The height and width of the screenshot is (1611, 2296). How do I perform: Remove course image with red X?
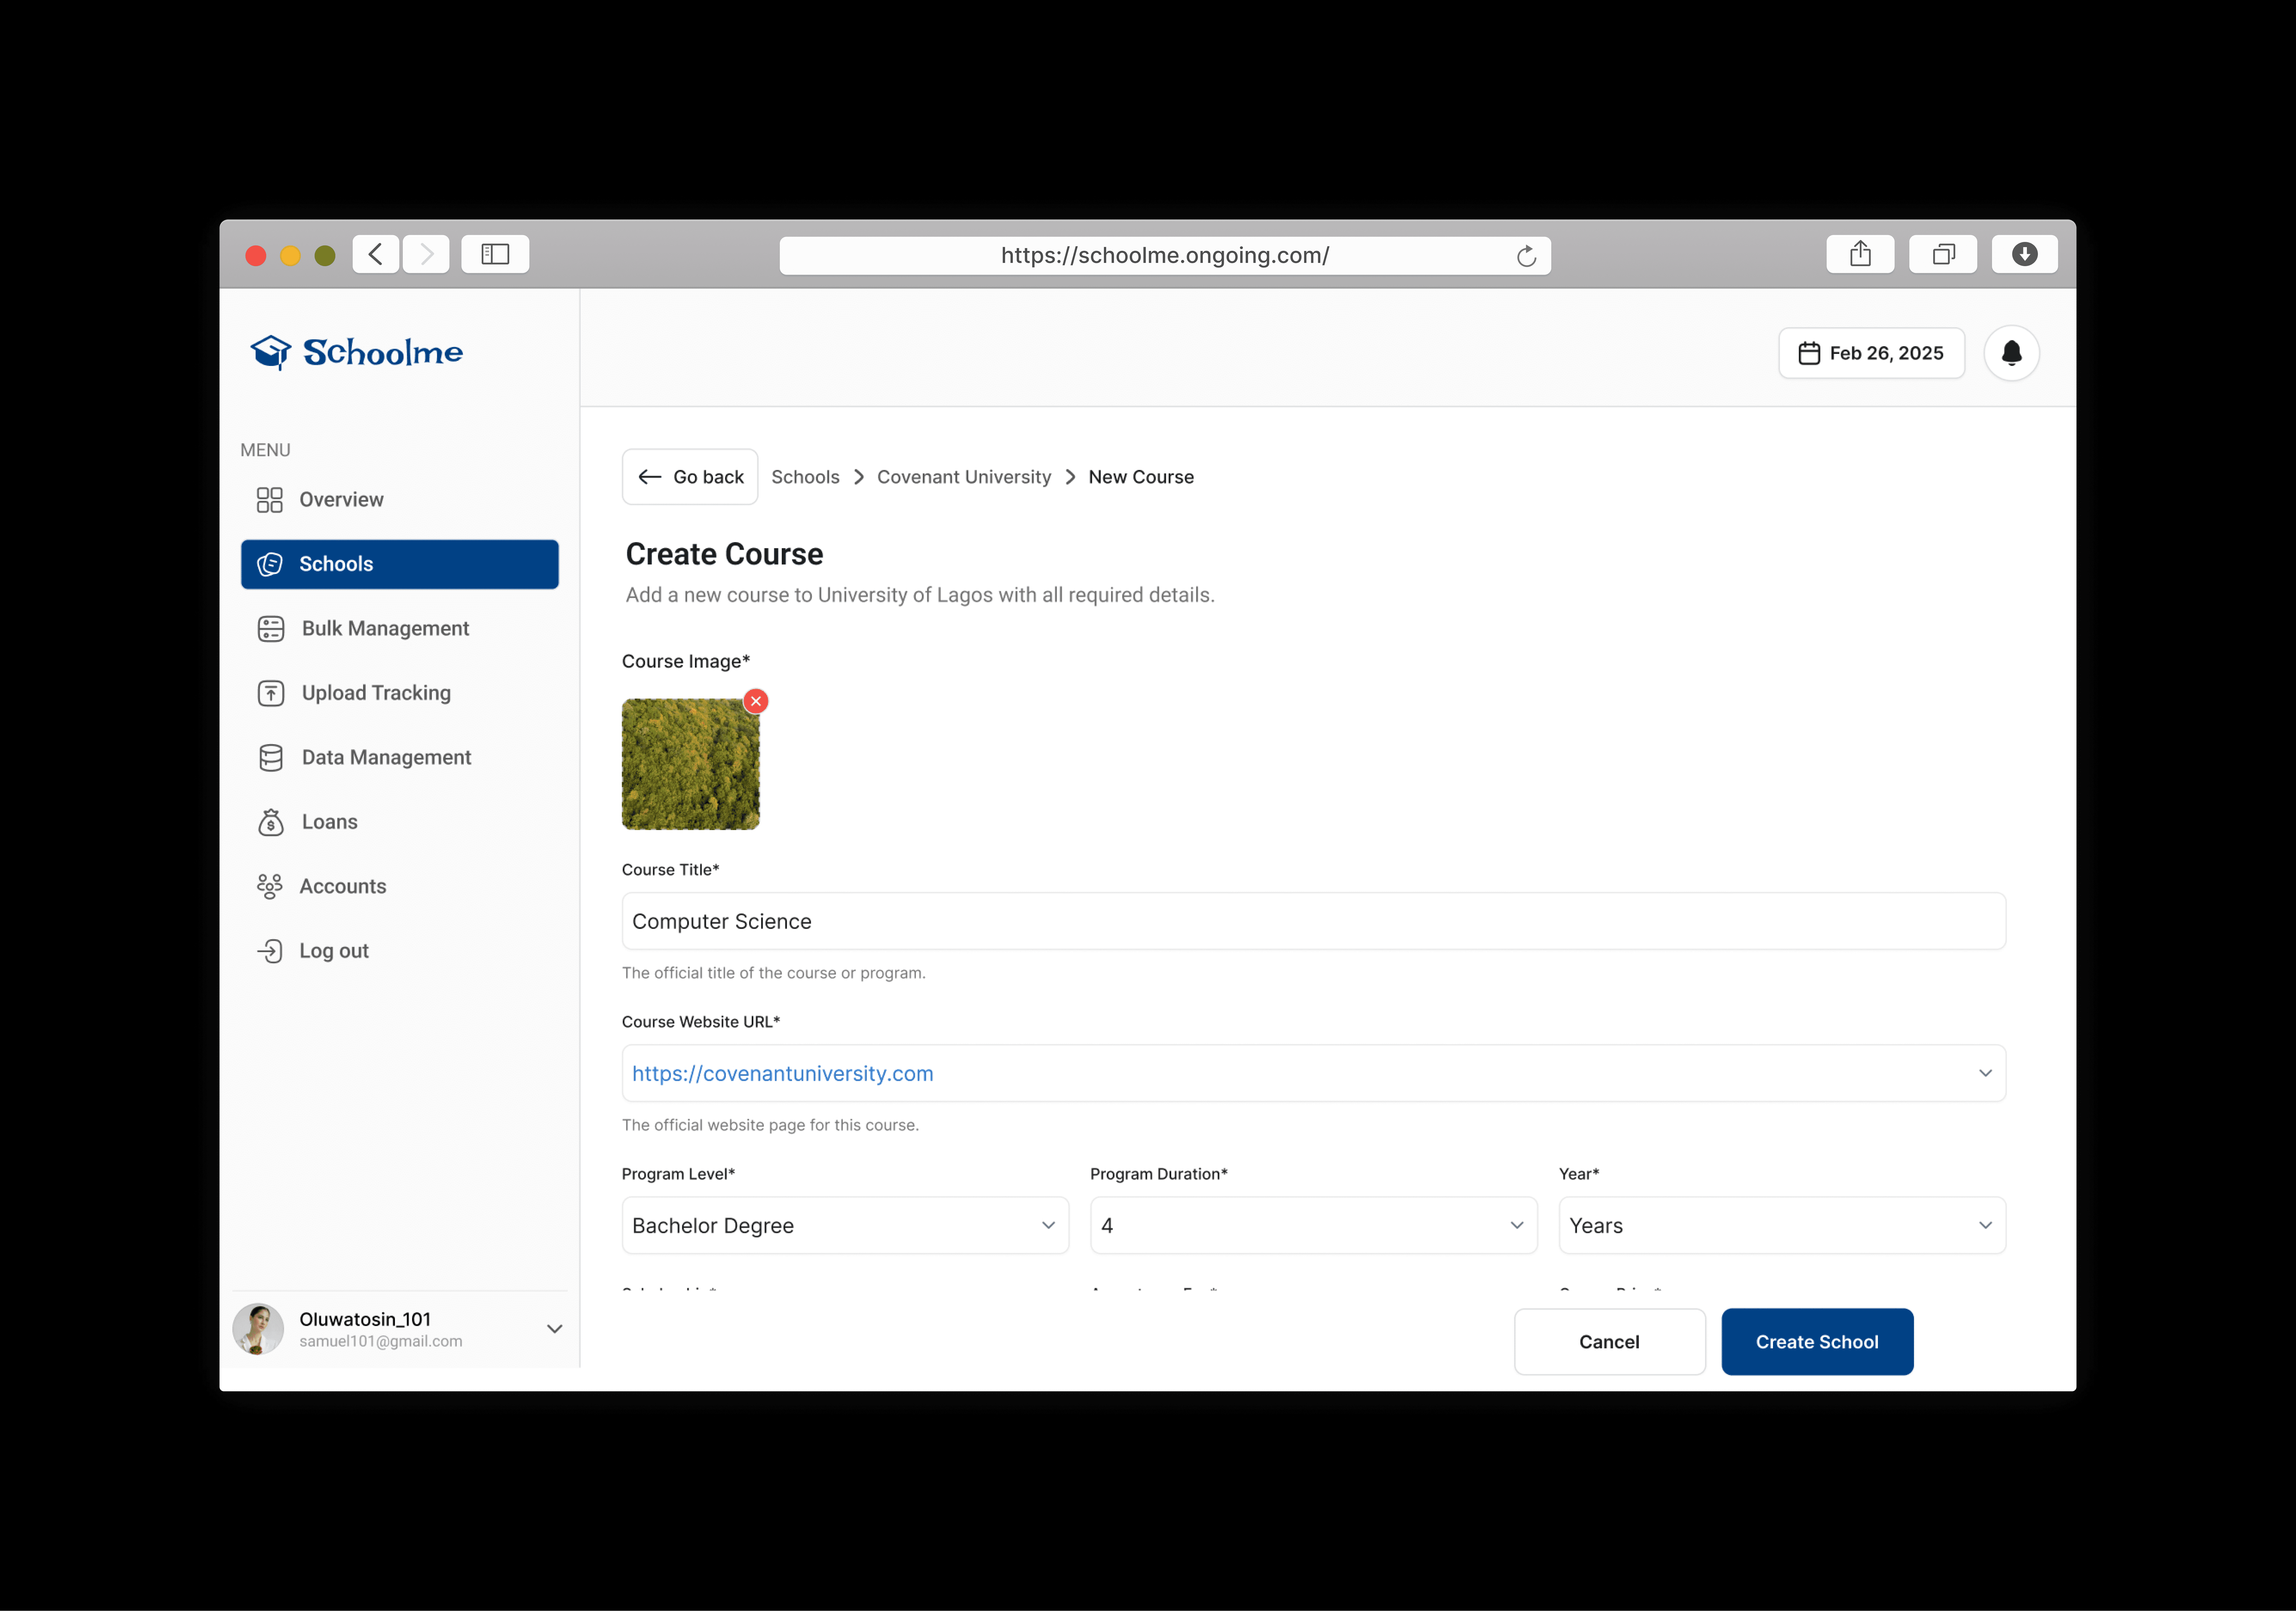coord(756,701)
